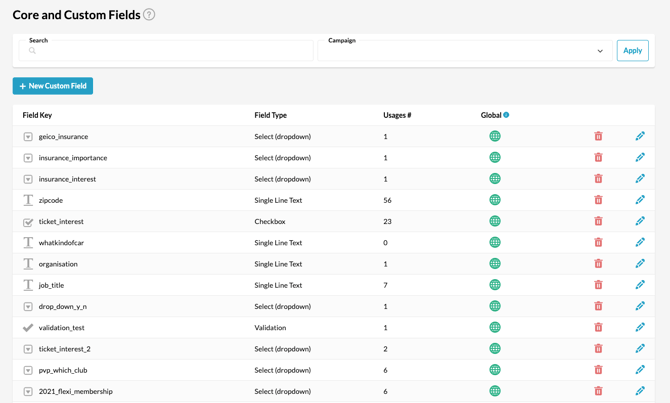Toggle global globe for insurance_importance
Image resolution: width=670 pixels, height=403 pixels.
pyautogui.click(x=494, y=158)
